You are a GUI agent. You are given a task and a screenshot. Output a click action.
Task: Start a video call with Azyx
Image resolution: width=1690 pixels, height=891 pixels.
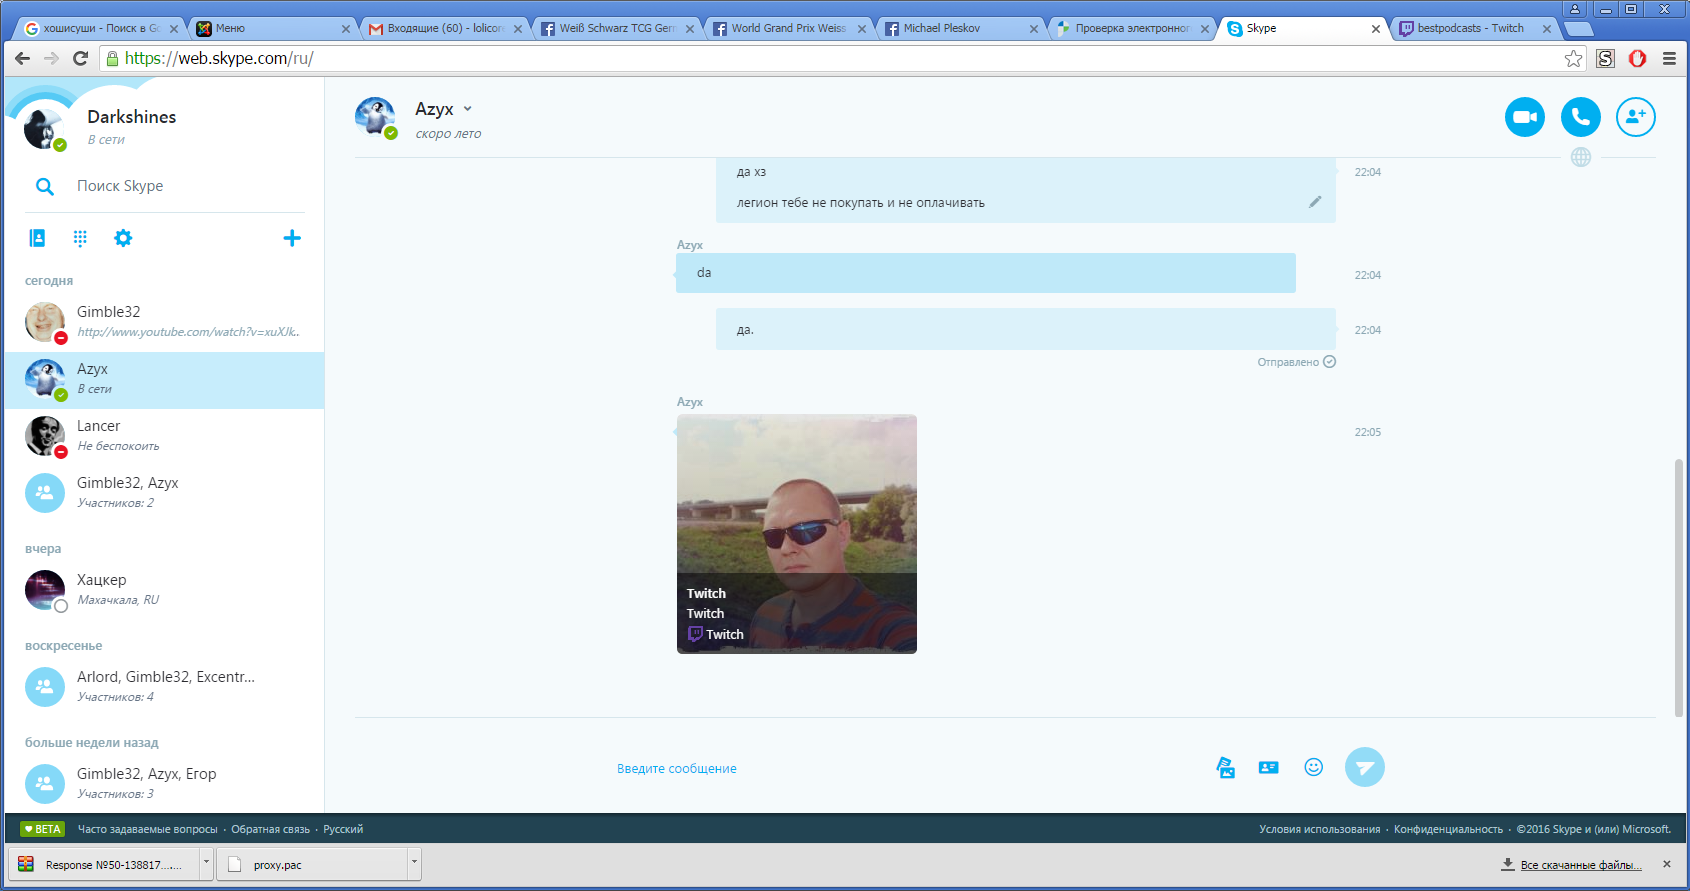click(x=1524, y=117)
